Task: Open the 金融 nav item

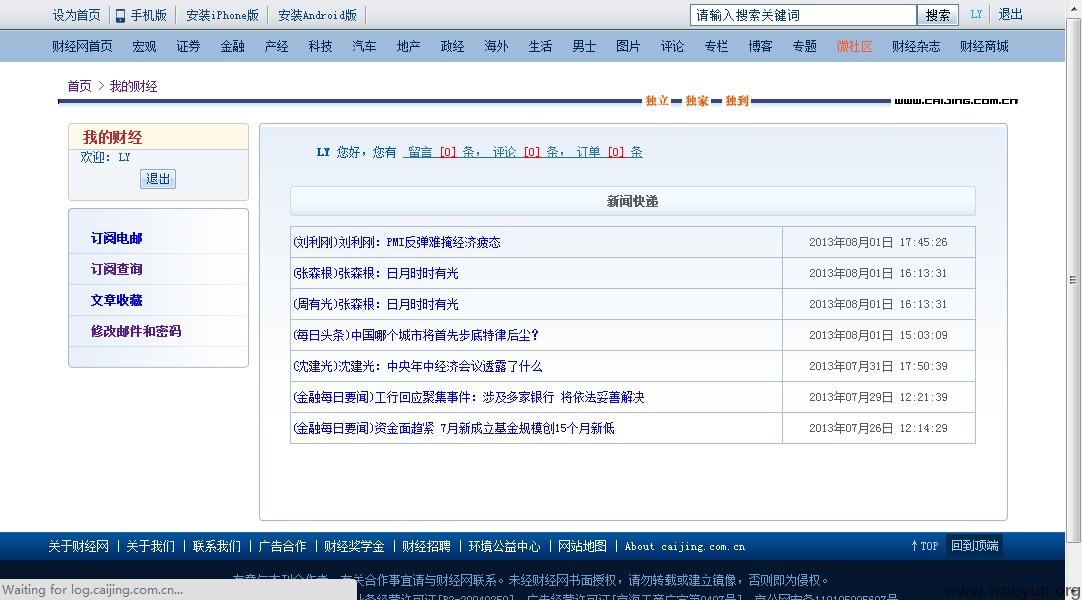Action: click(233, 46)
